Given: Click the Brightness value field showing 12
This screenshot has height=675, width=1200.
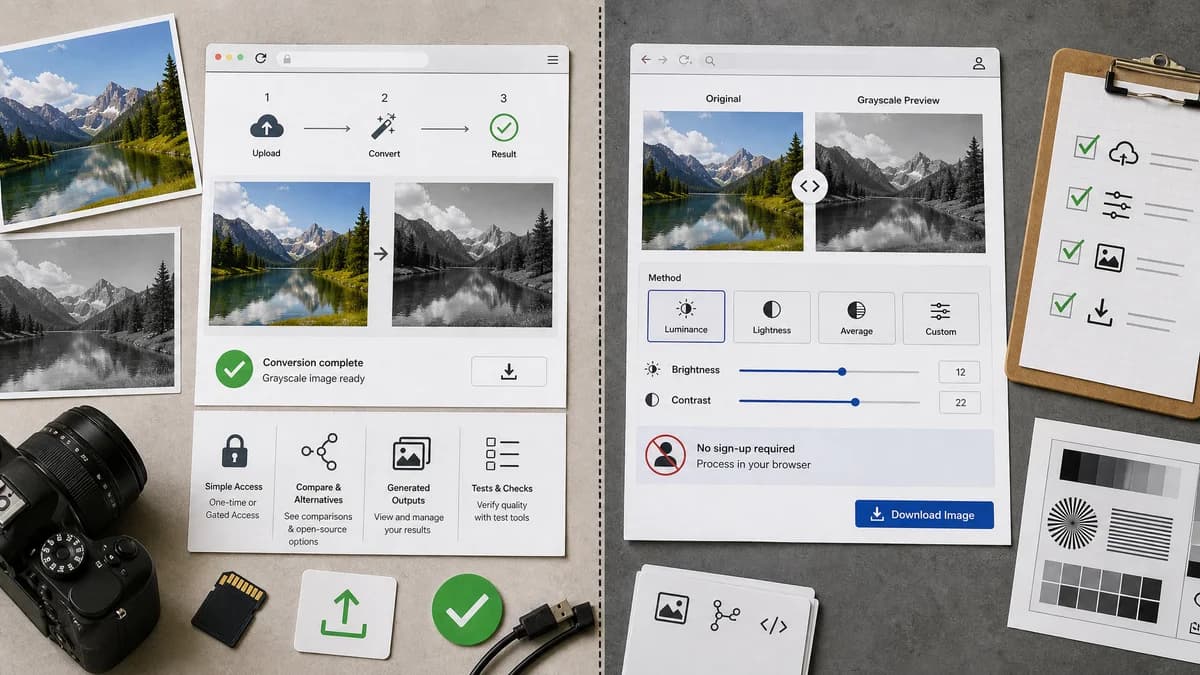Looking at the screenshot, I should pos(960,372).
